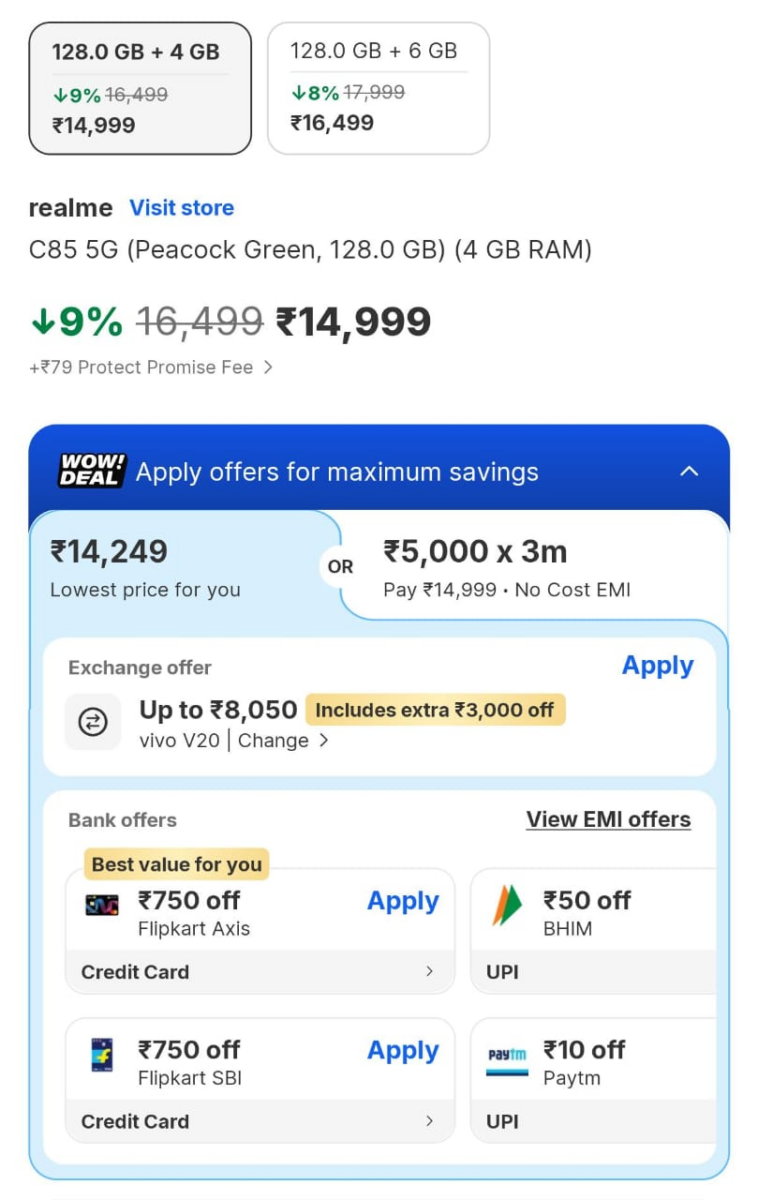
Task: Apply the Flipkart SBI ₹750 off offer
Action: click(403, 1051)
